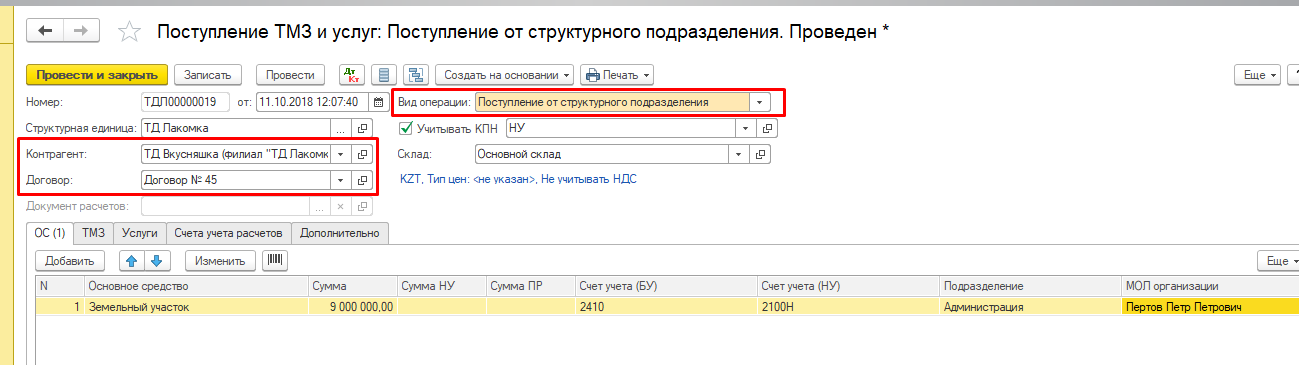Click the Счет учета (БУ) column header
Screen dimensions: 1299x365
coord(666,287)
